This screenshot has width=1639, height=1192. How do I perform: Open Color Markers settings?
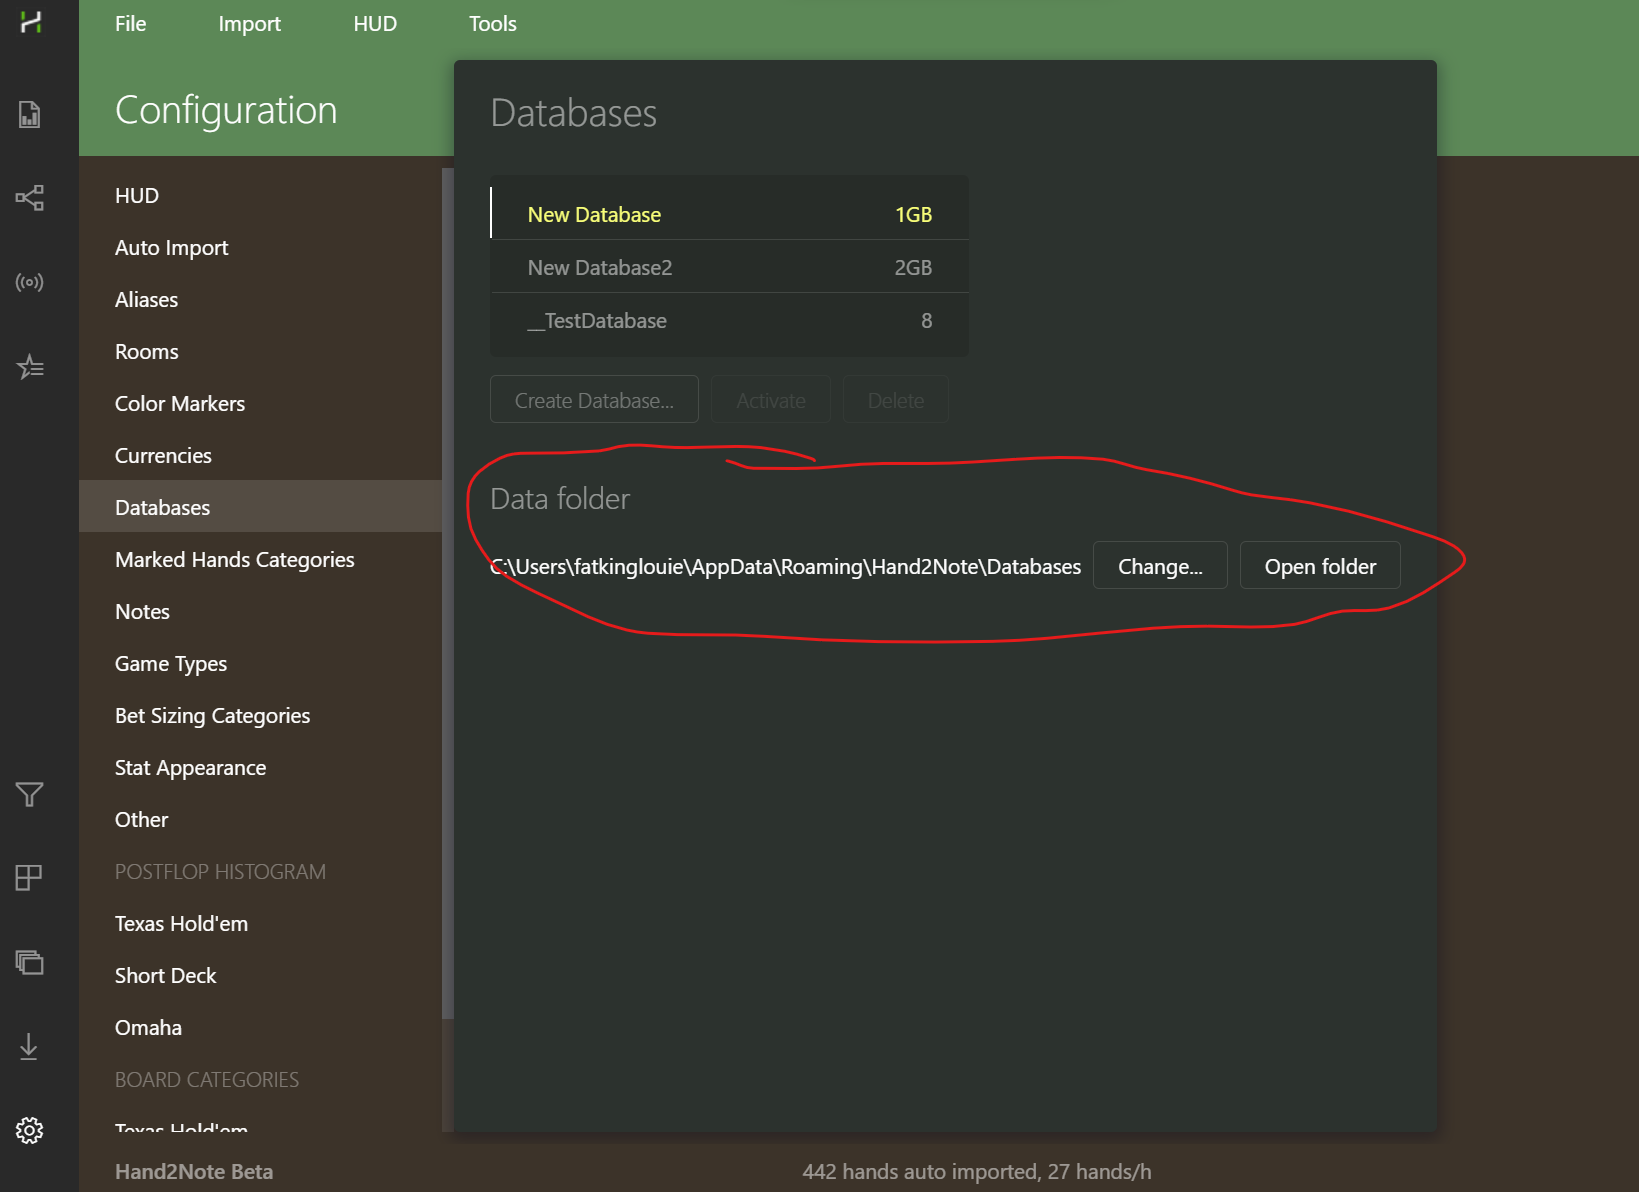point(260,404)
